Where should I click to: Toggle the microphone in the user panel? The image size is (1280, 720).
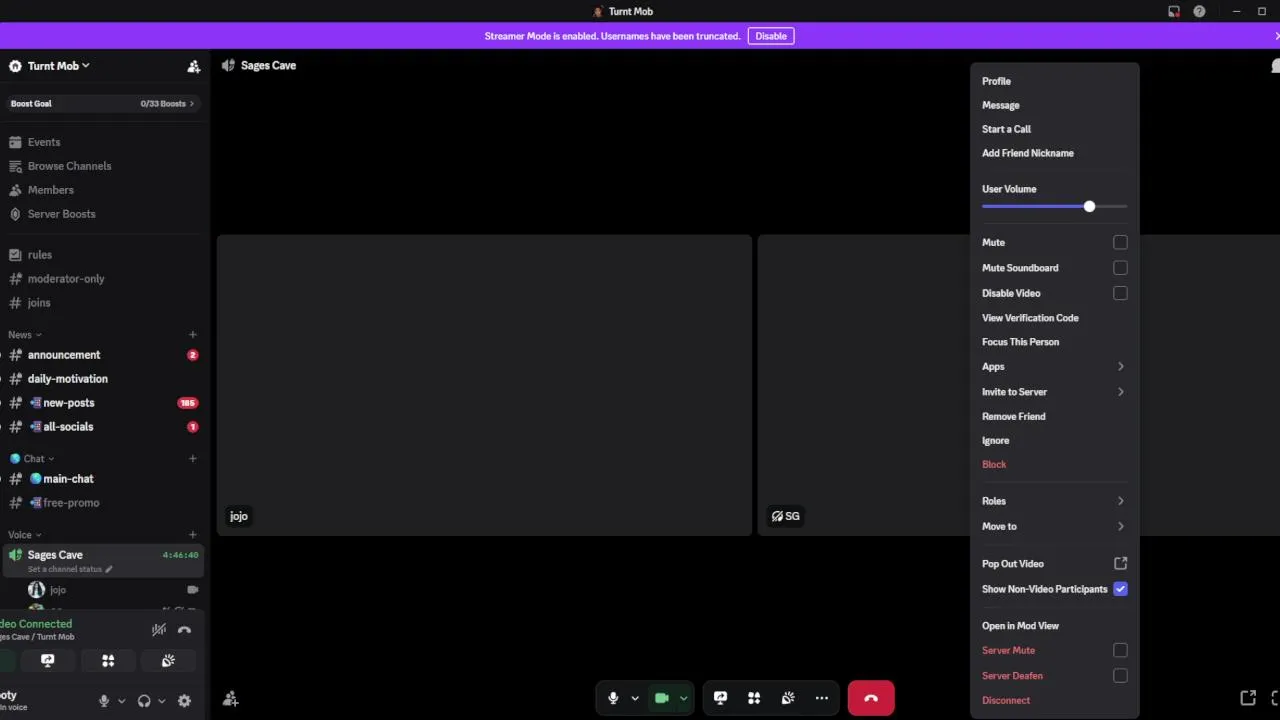[104, 701]
